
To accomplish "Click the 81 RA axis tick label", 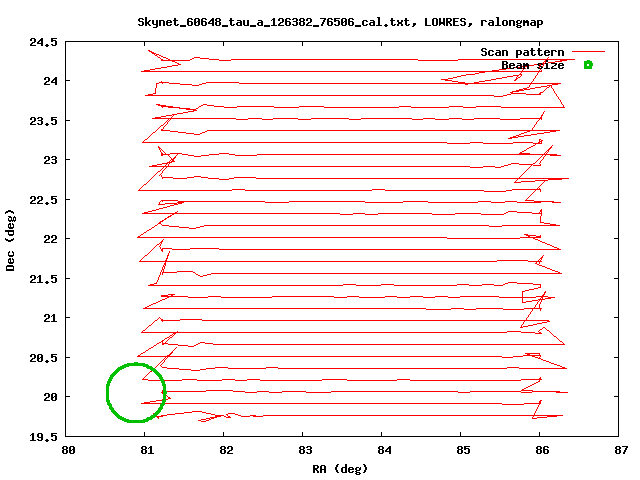I will (147, 450).
